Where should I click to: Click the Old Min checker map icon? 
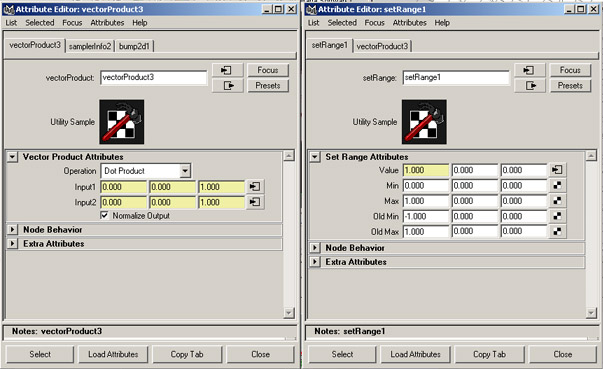pyautogui.click(x=557, y=216)
